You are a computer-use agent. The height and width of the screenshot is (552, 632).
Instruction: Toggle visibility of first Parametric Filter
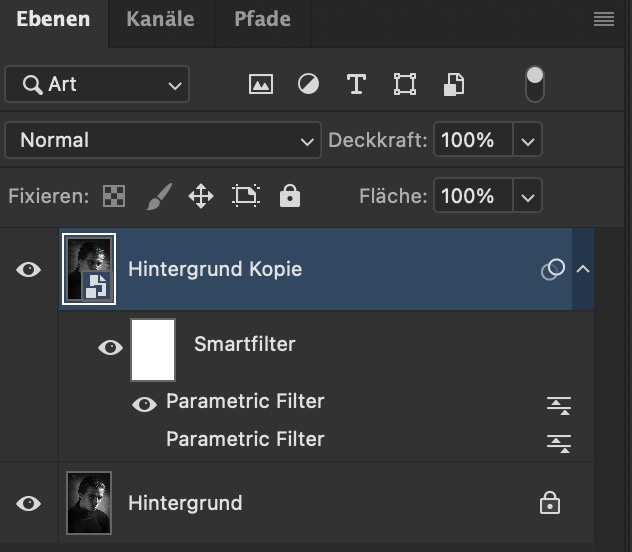[x=145, y=404]
